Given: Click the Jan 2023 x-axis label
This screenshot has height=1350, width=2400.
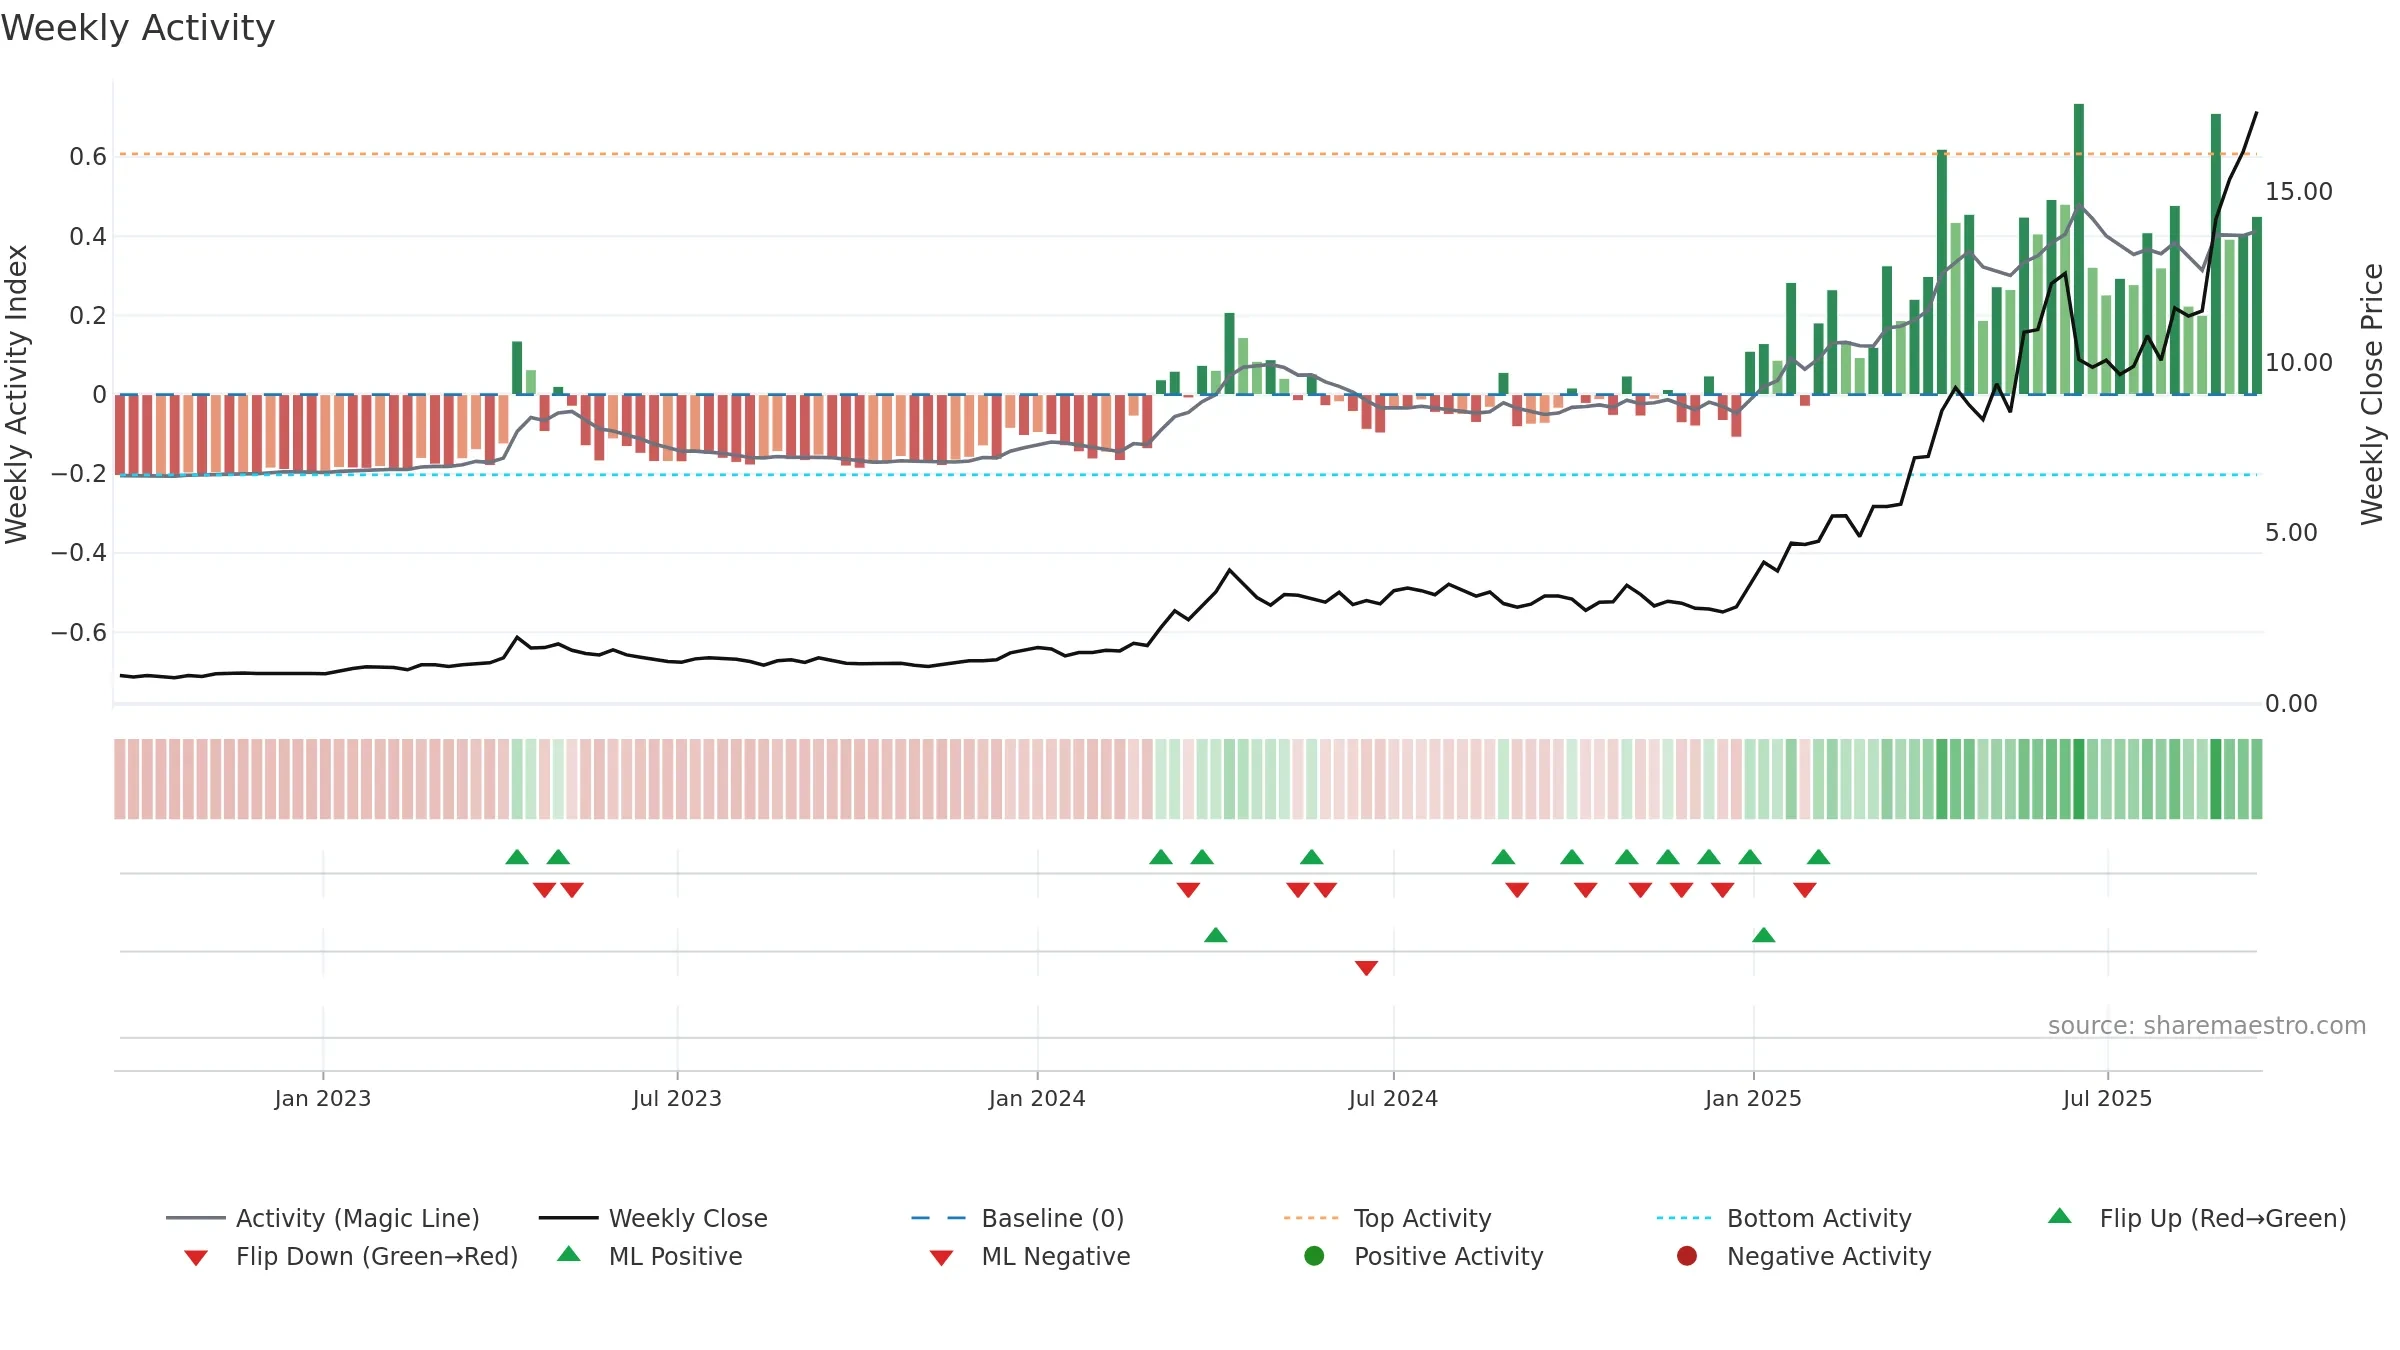Looking at the screenshot, I should coord(323,1098).
